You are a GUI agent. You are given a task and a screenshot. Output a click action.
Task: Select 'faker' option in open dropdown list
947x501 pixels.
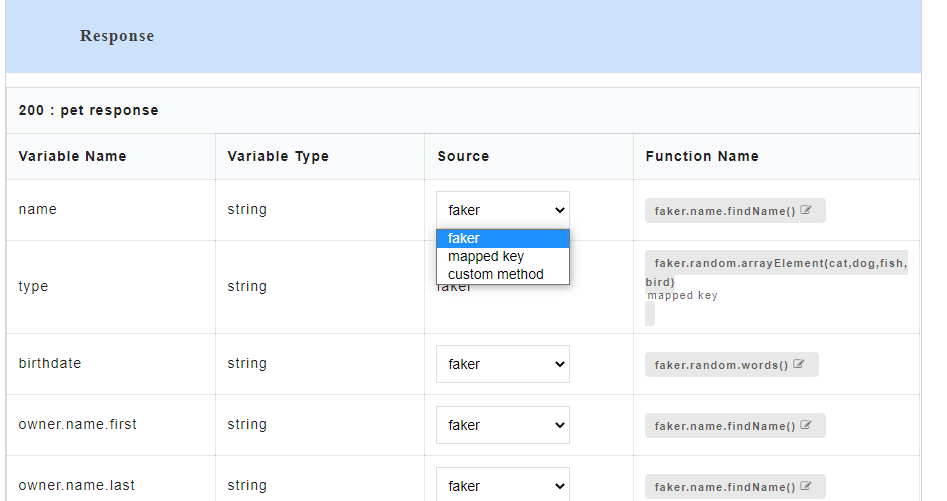coord(502,238)
